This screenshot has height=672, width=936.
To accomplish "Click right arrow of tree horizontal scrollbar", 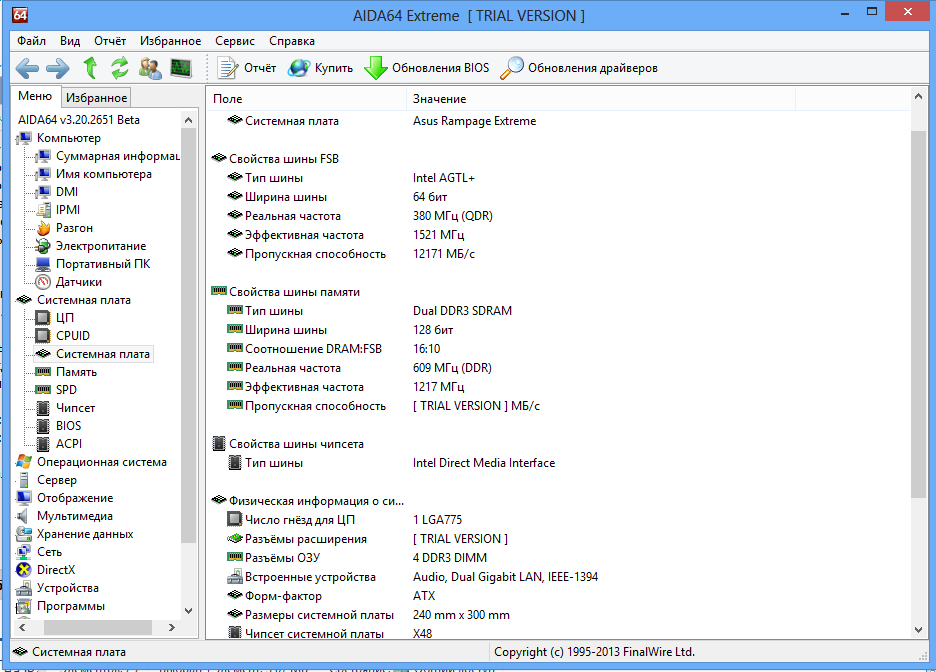I will (x=172, y=627).
